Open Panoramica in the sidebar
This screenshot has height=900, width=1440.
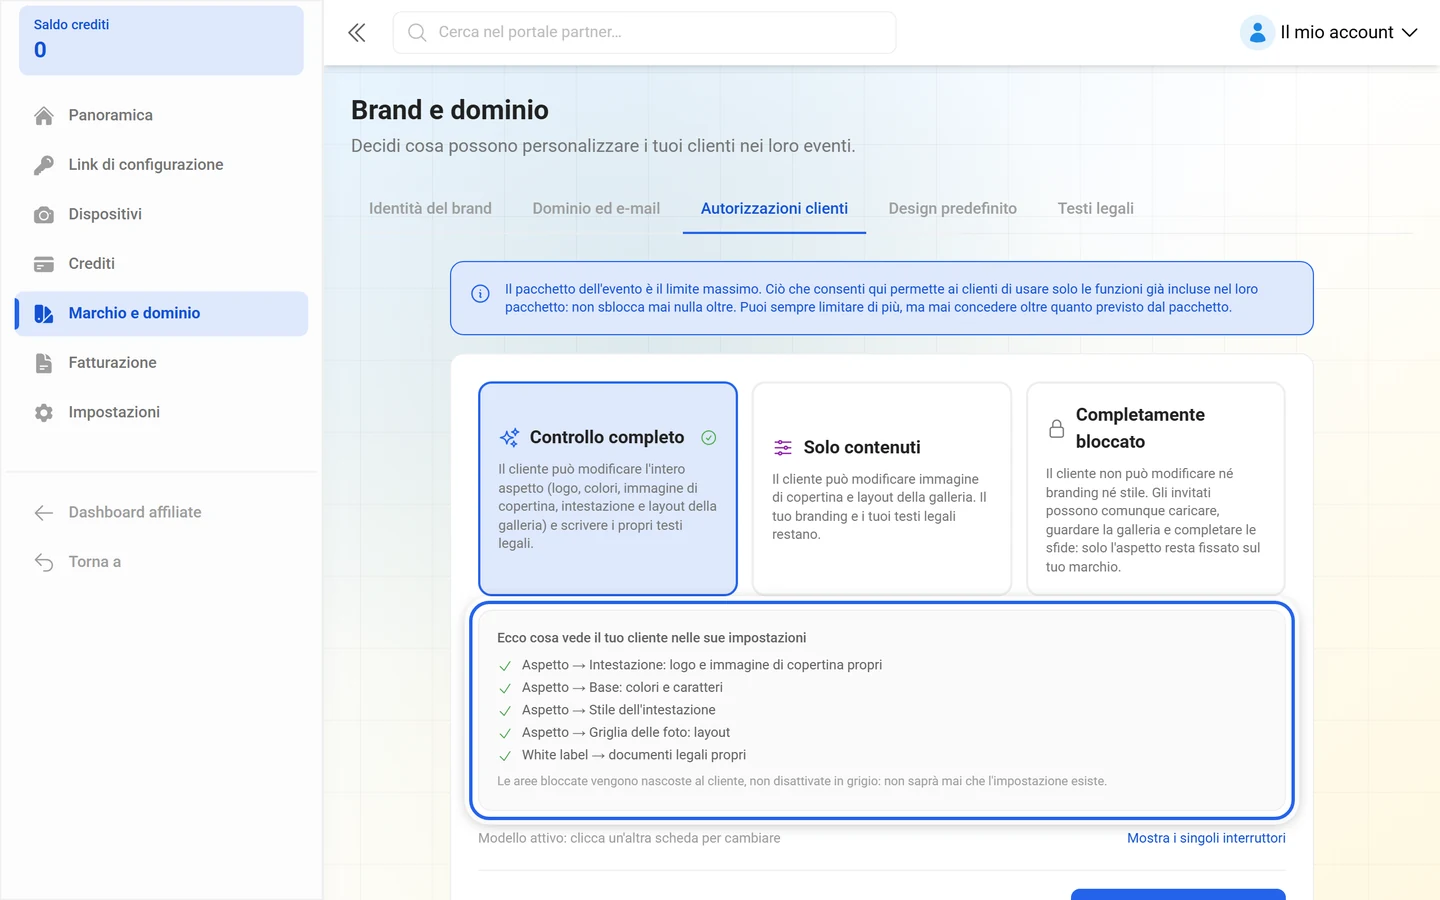[161, 115]
